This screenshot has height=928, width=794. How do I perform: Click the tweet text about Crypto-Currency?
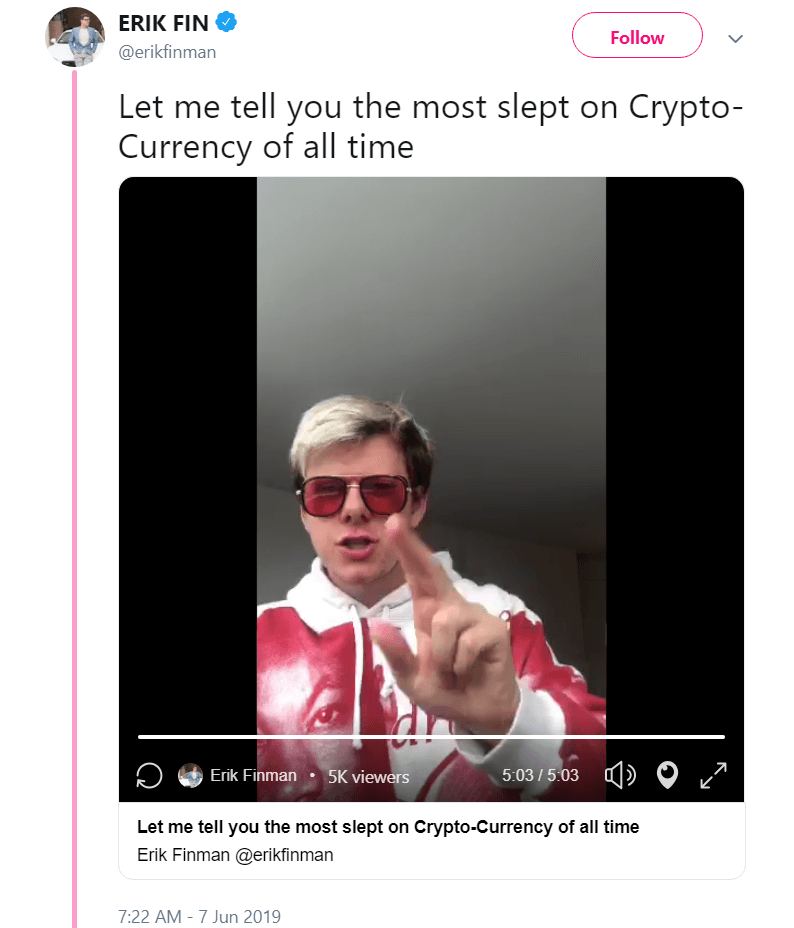(x=430, y=127)
